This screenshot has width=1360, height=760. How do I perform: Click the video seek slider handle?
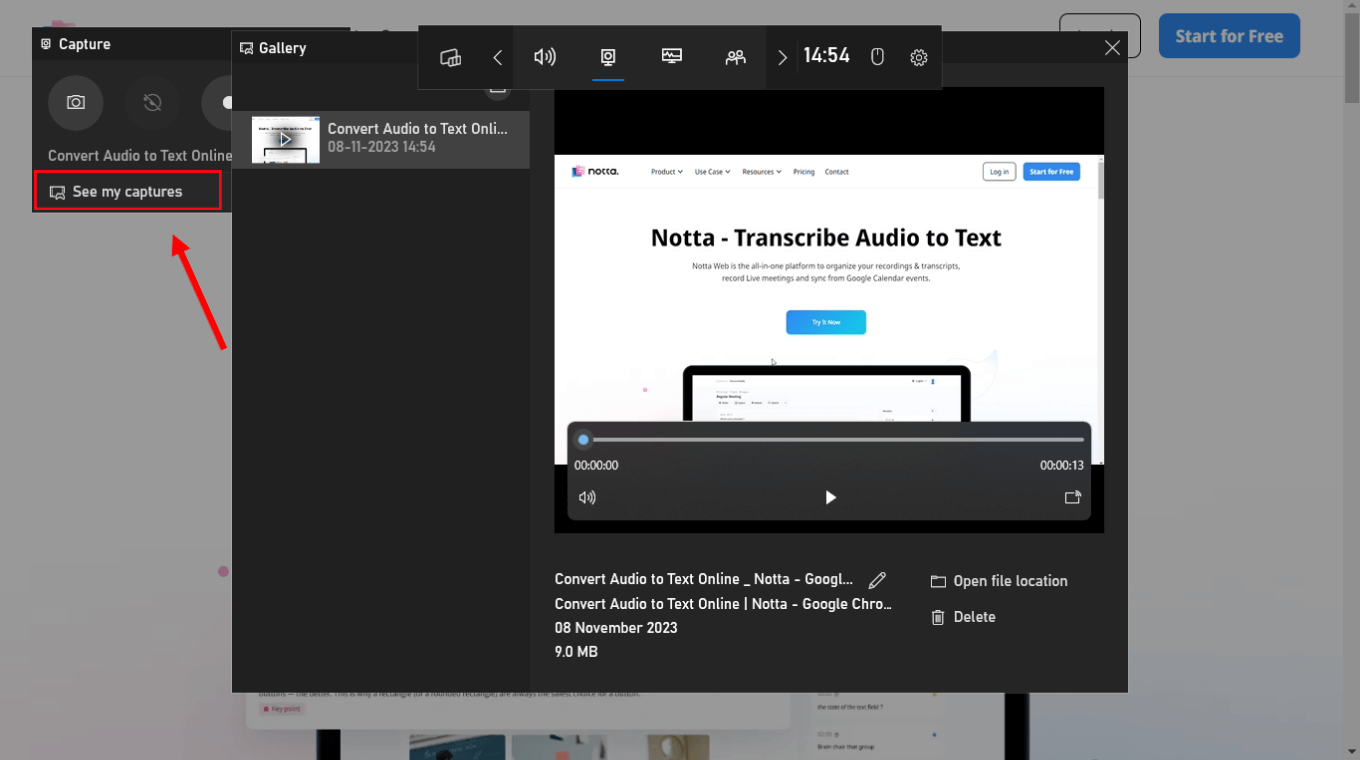pos(584,439)
